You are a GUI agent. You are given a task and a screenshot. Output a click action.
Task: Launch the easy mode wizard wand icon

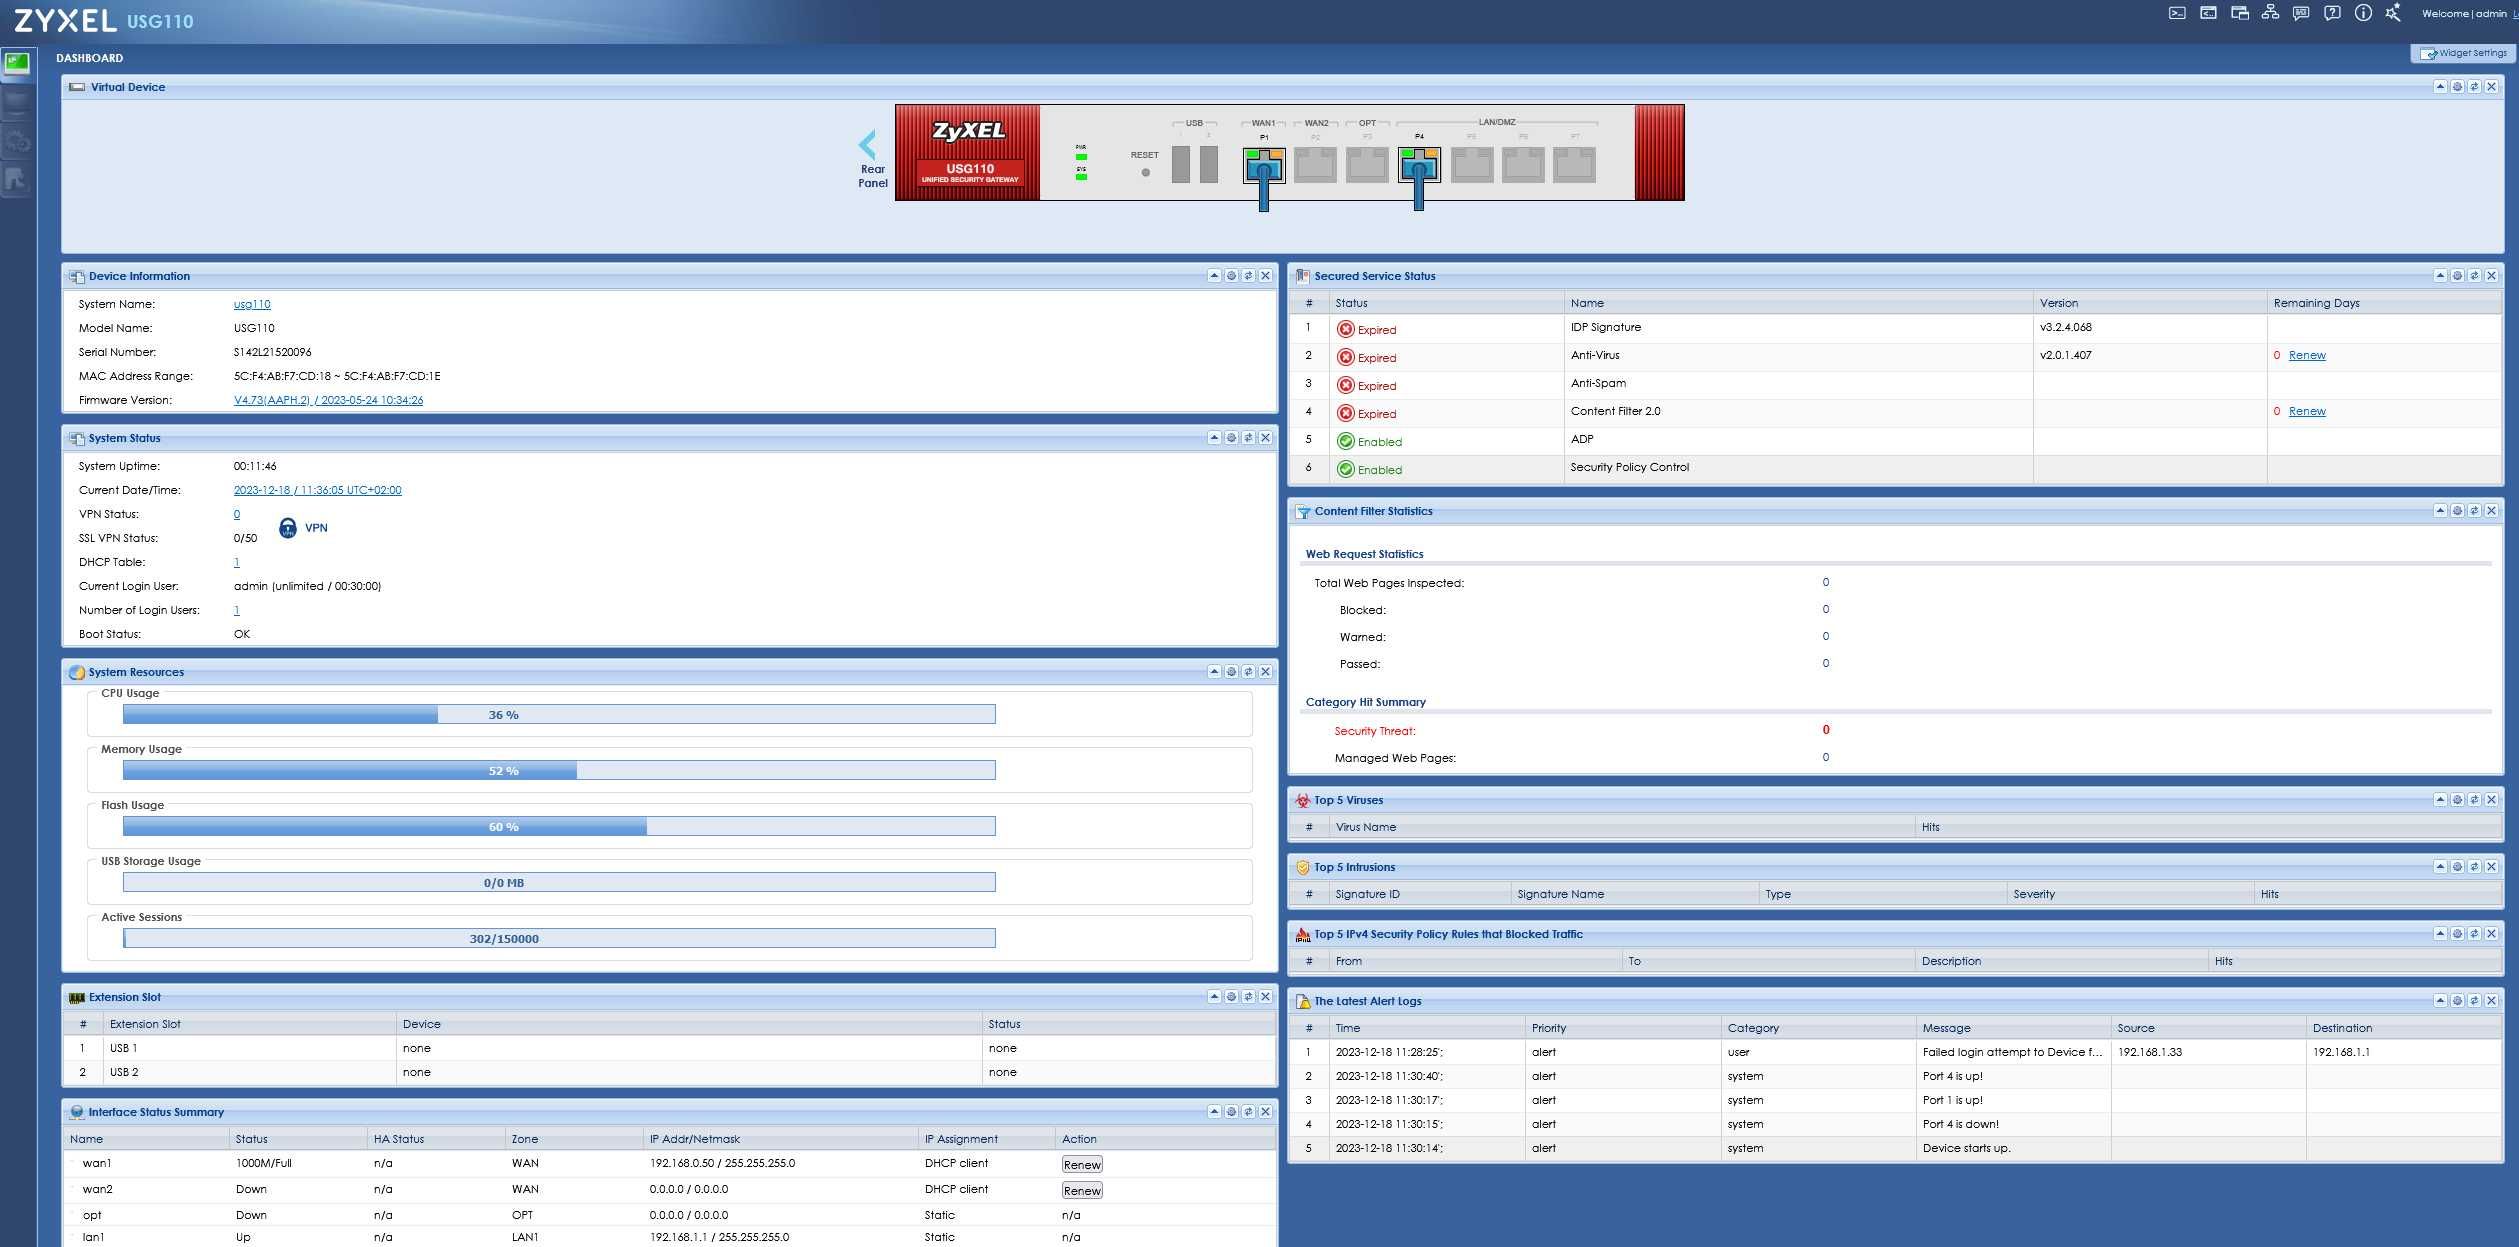(2393, 13)
